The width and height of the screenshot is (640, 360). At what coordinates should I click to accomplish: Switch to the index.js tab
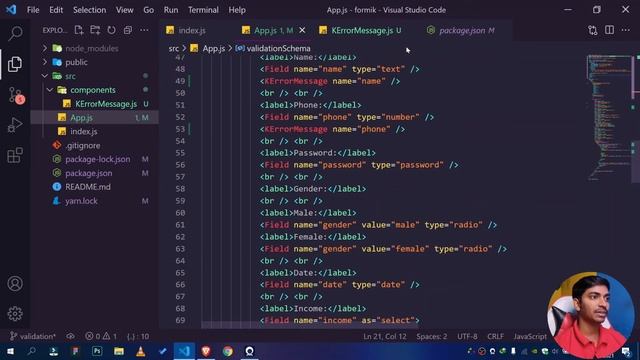pyautogui.click(x=192, y=30)
